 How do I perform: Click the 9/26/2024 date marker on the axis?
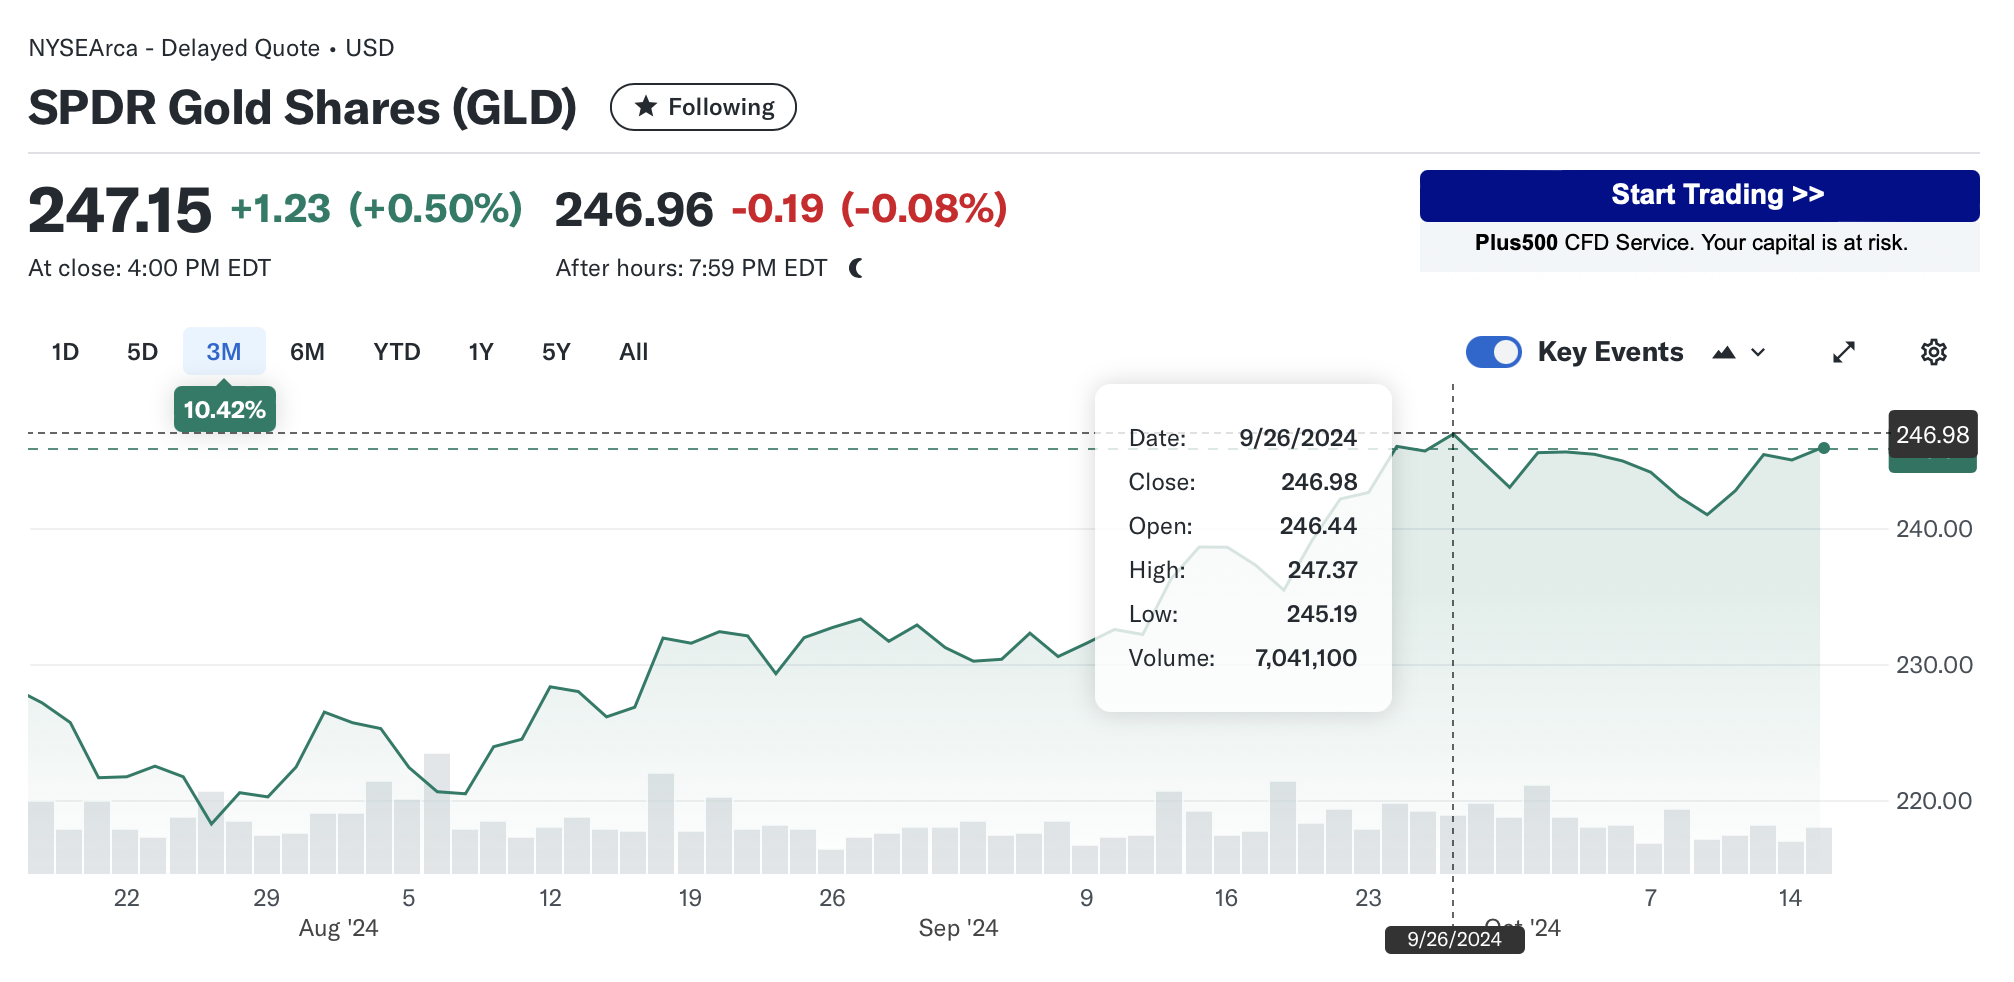[x=1454, y=939]
